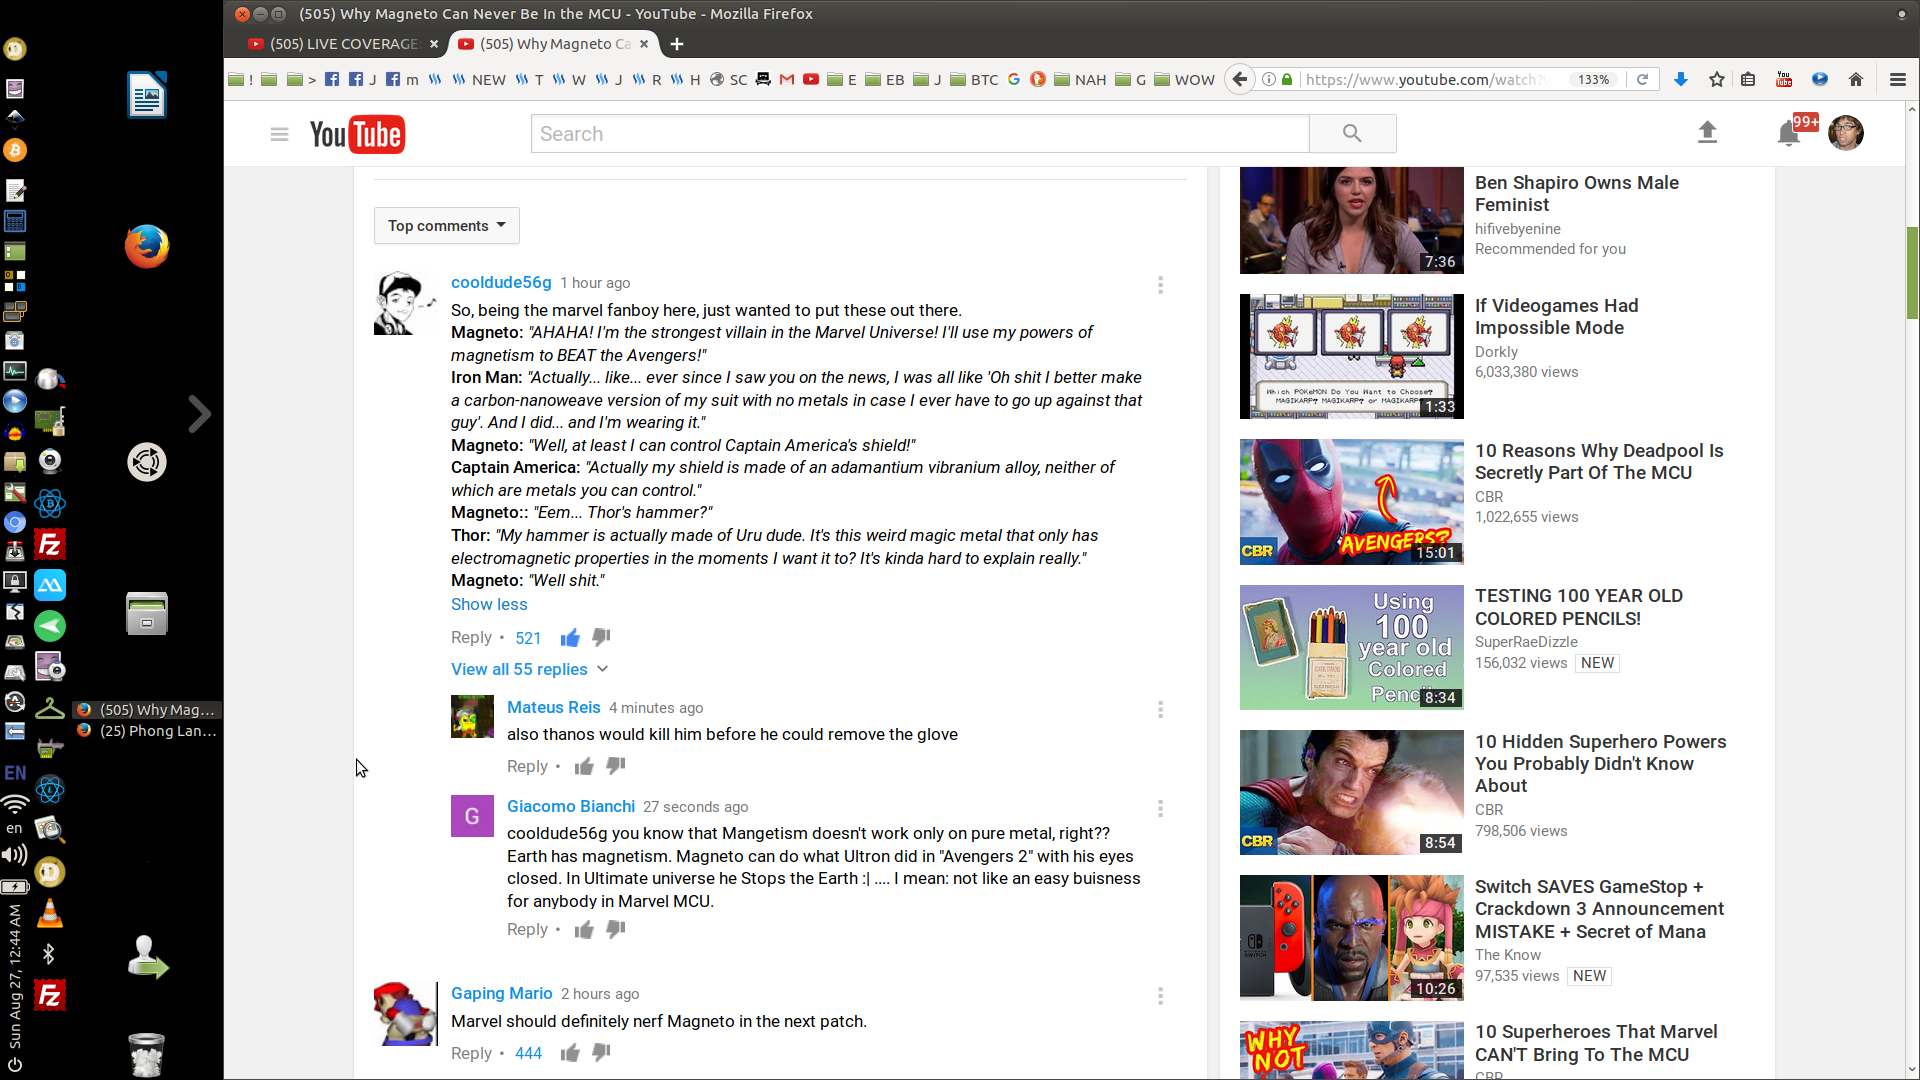1920x1080 pixels.
Task: Reply to Giacomo Bianchi's comment
Action: point(527,929)
